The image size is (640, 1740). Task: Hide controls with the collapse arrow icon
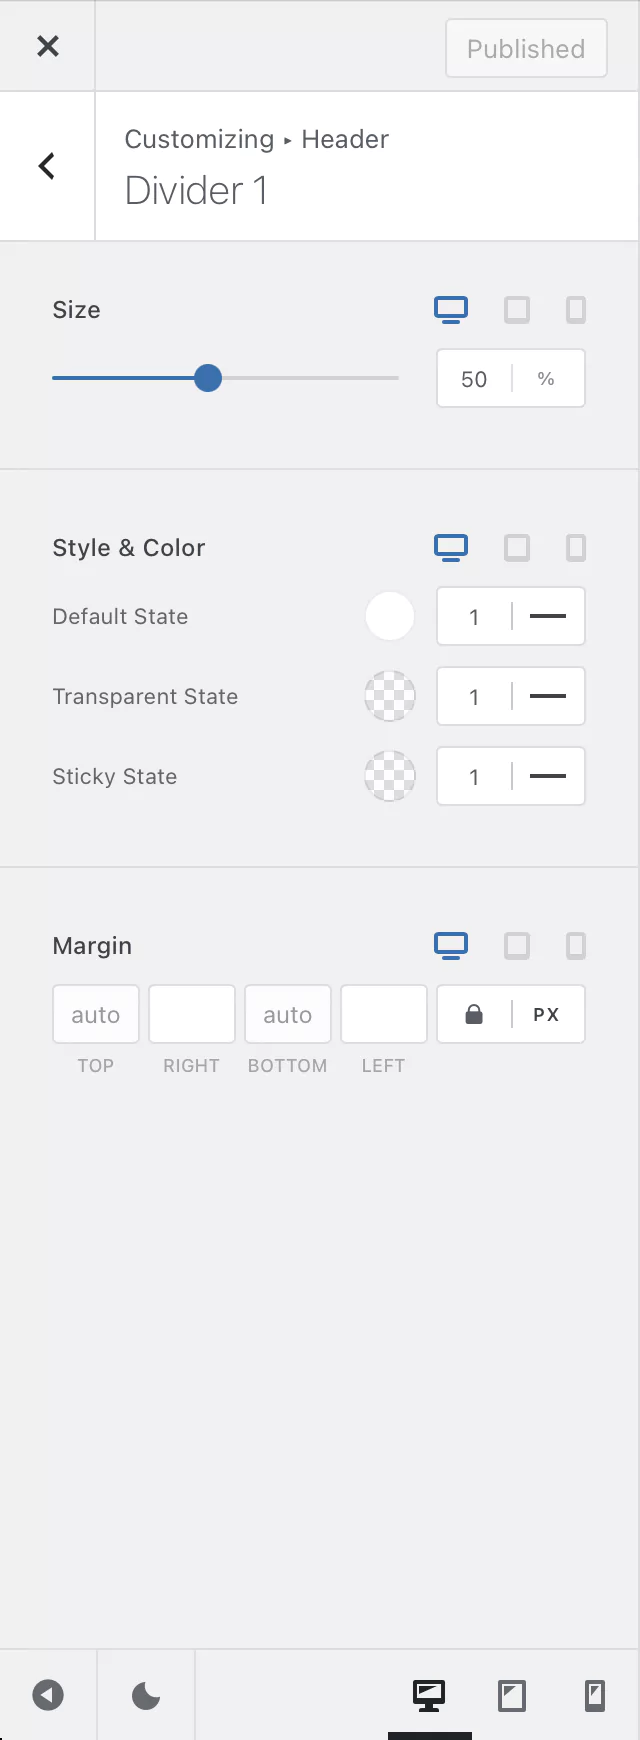(48, 1696)
